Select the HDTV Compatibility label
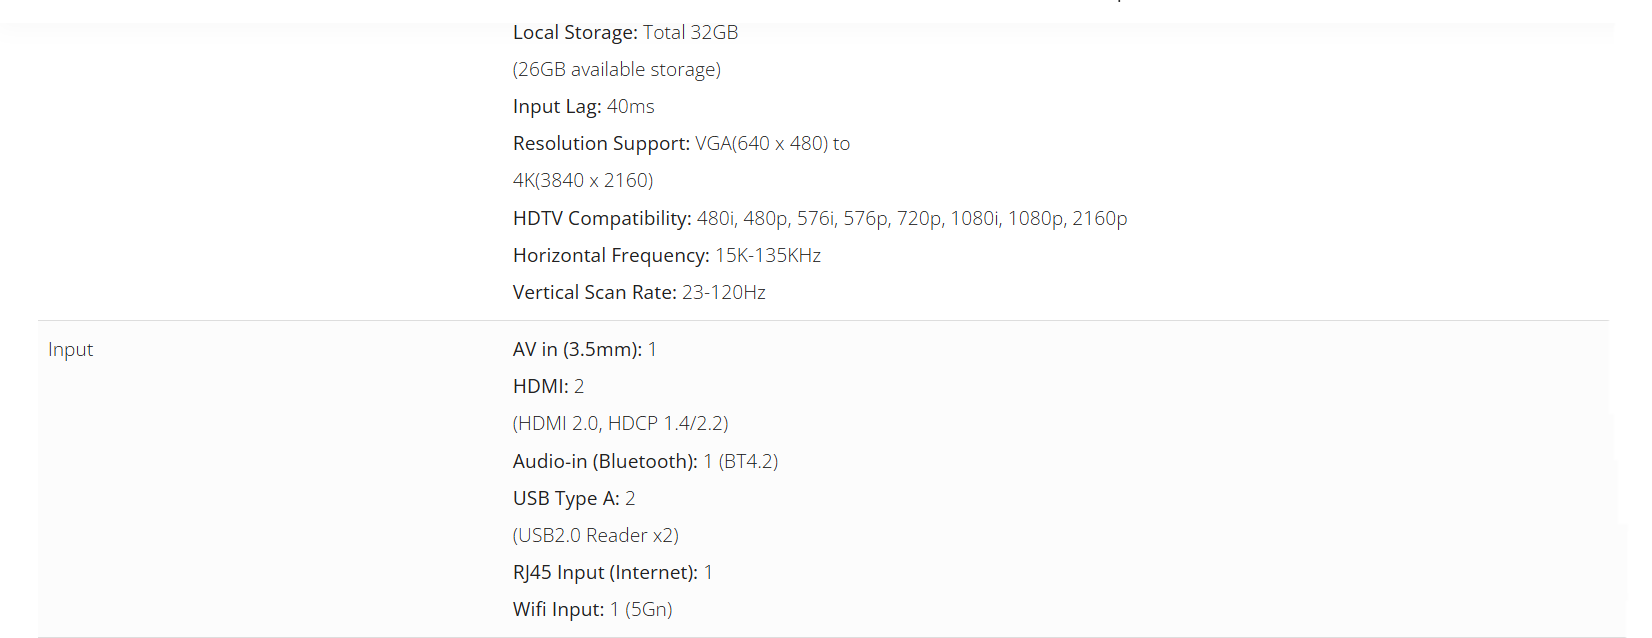The image size is (1652, 638). (x=601, y=218)
